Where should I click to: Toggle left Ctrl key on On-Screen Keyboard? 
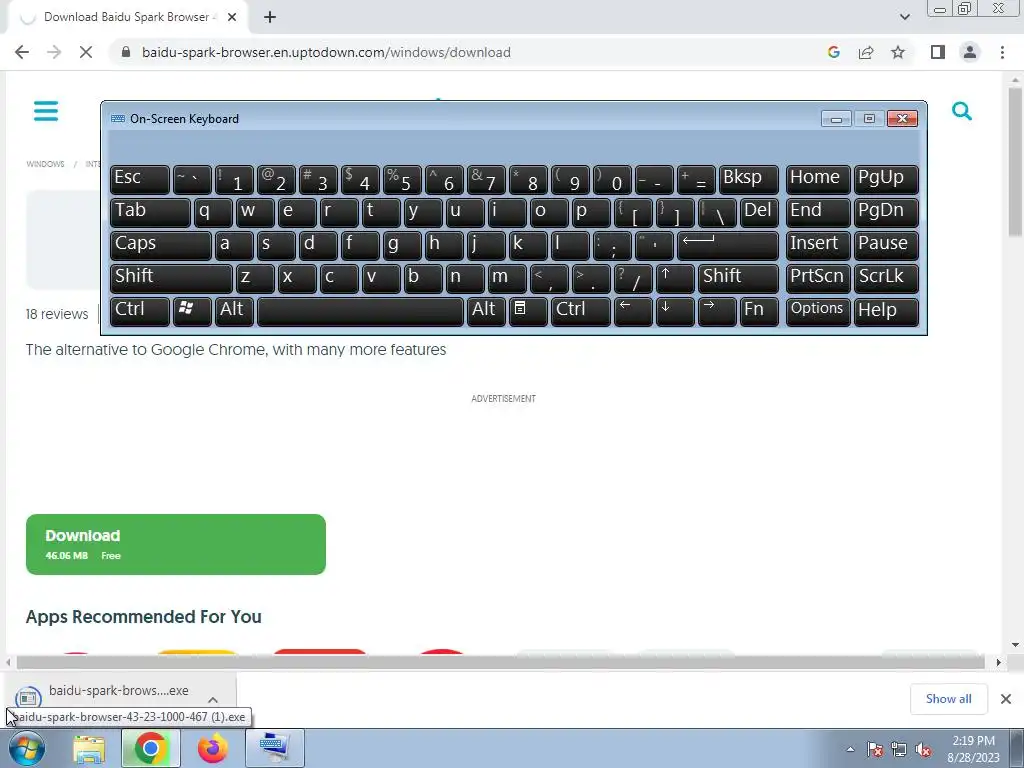pos(140,311)
